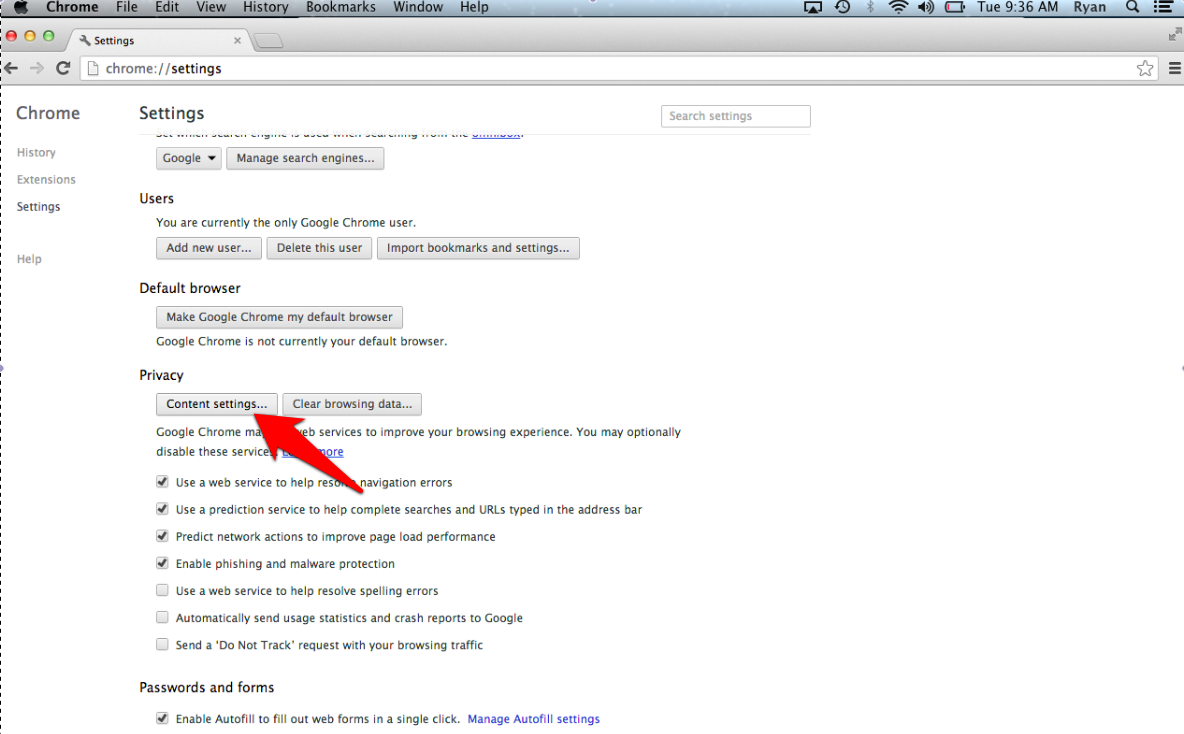The width and height of the screenshot is (1184, 734).
Task: Close the Settings tab
Action: [238, 41]
